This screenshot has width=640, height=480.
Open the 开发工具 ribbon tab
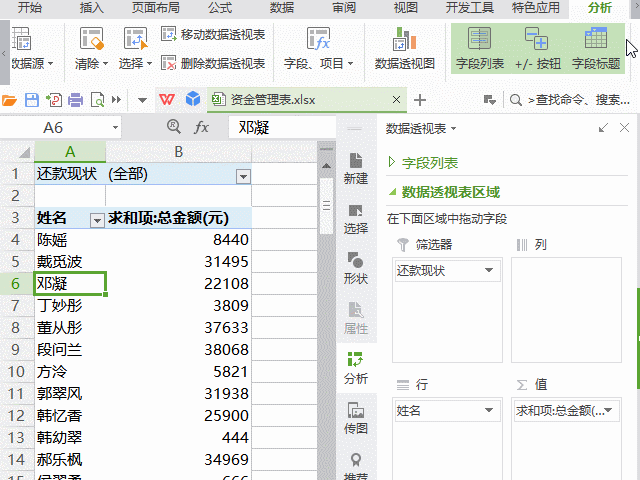470,8
